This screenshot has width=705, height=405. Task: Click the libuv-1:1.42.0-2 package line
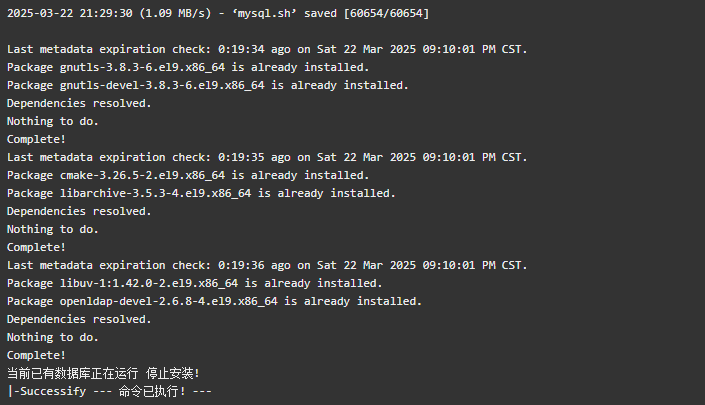(195, 283)
